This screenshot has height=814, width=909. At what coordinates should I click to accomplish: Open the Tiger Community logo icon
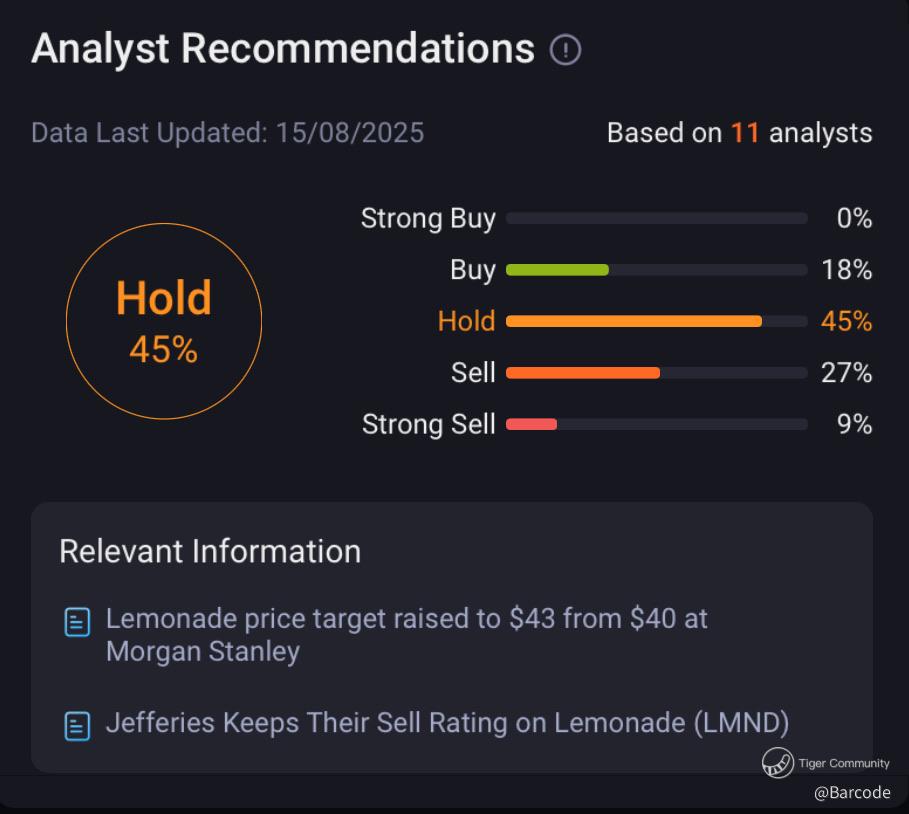tap(777, 763)
